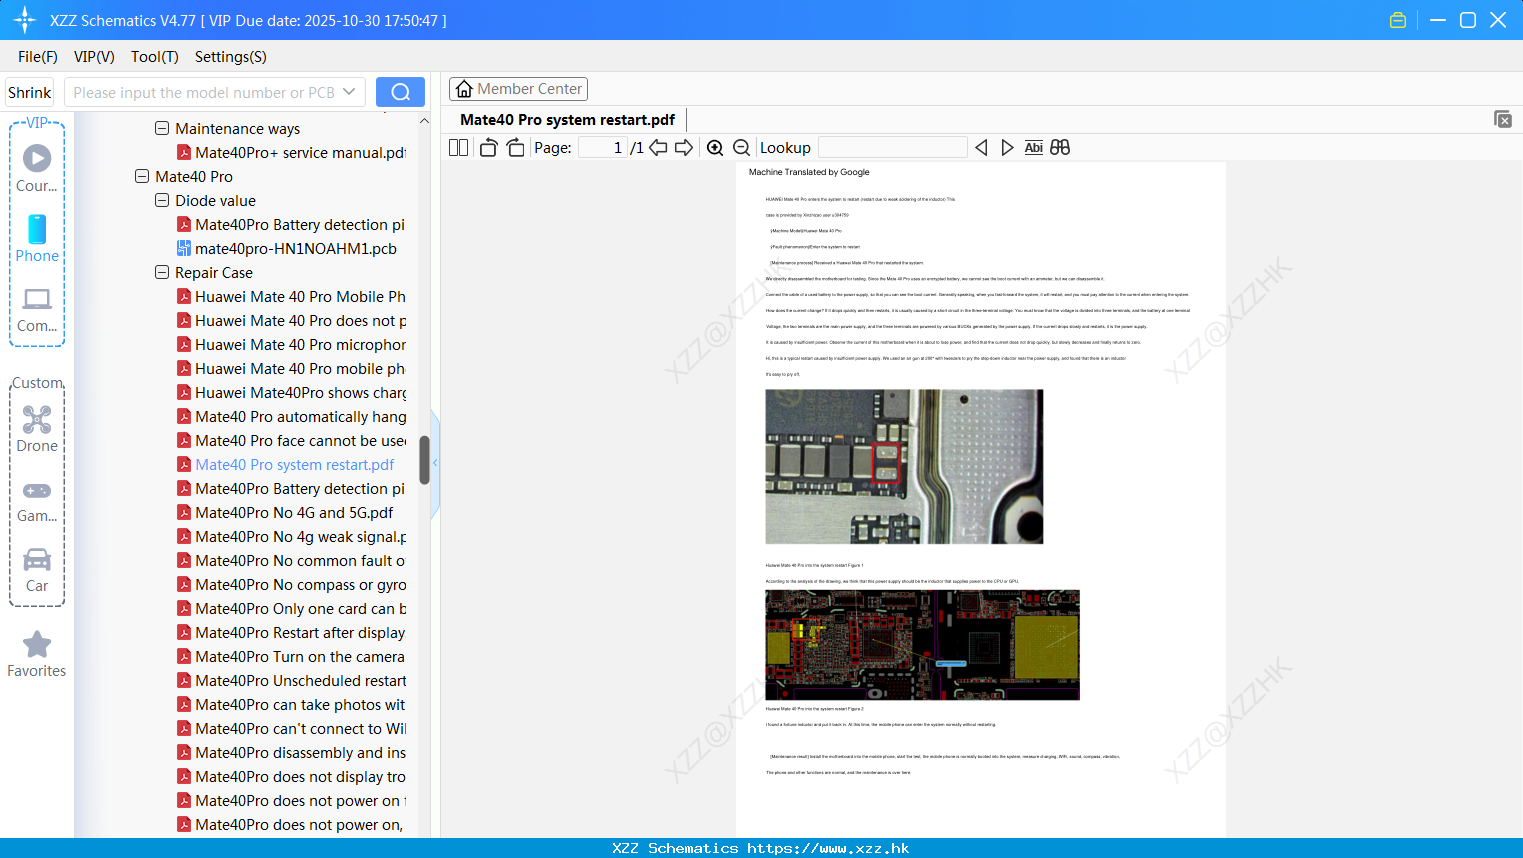Click the Lookup text field

pos(892,148)
